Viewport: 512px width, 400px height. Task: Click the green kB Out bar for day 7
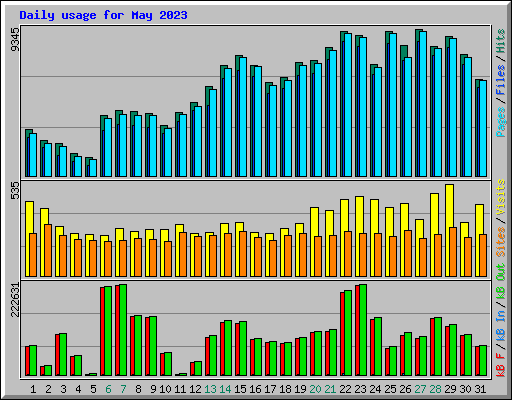pos(123,330)
